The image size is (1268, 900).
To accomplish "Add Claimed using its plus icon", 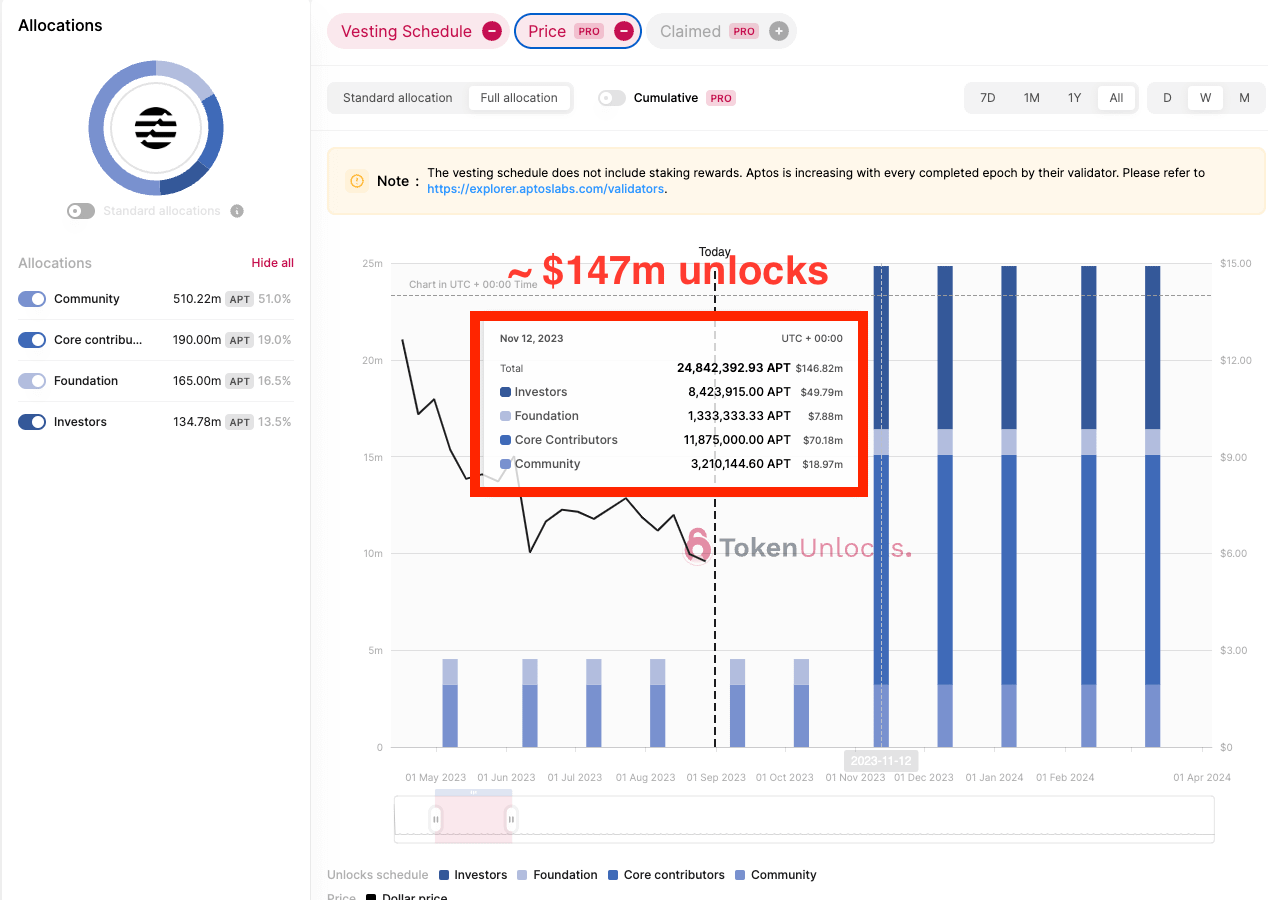I will [x=779, y=31].
